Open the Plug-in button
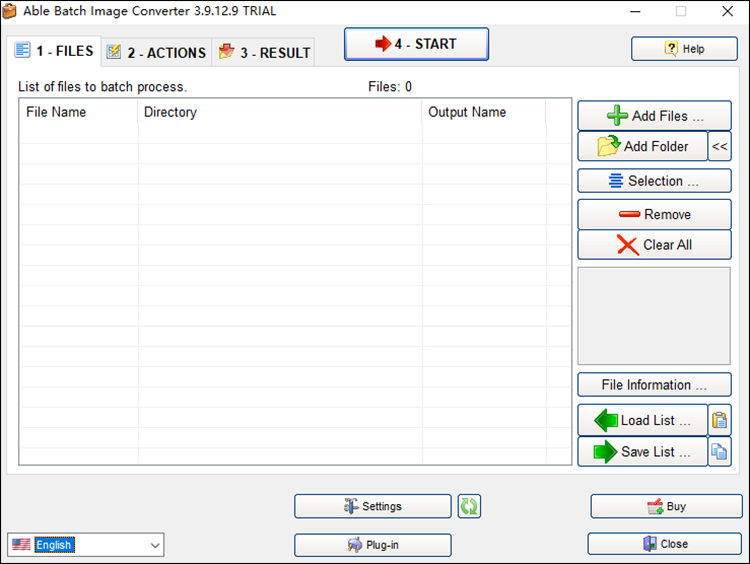The height and width of the screenshot is (564, 750). [373, 545]
